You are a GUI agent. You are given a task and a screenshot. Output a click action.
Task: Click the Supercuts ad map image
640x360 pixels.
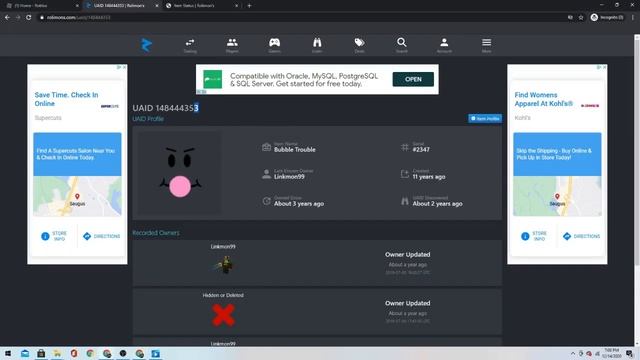coord(77,196)
